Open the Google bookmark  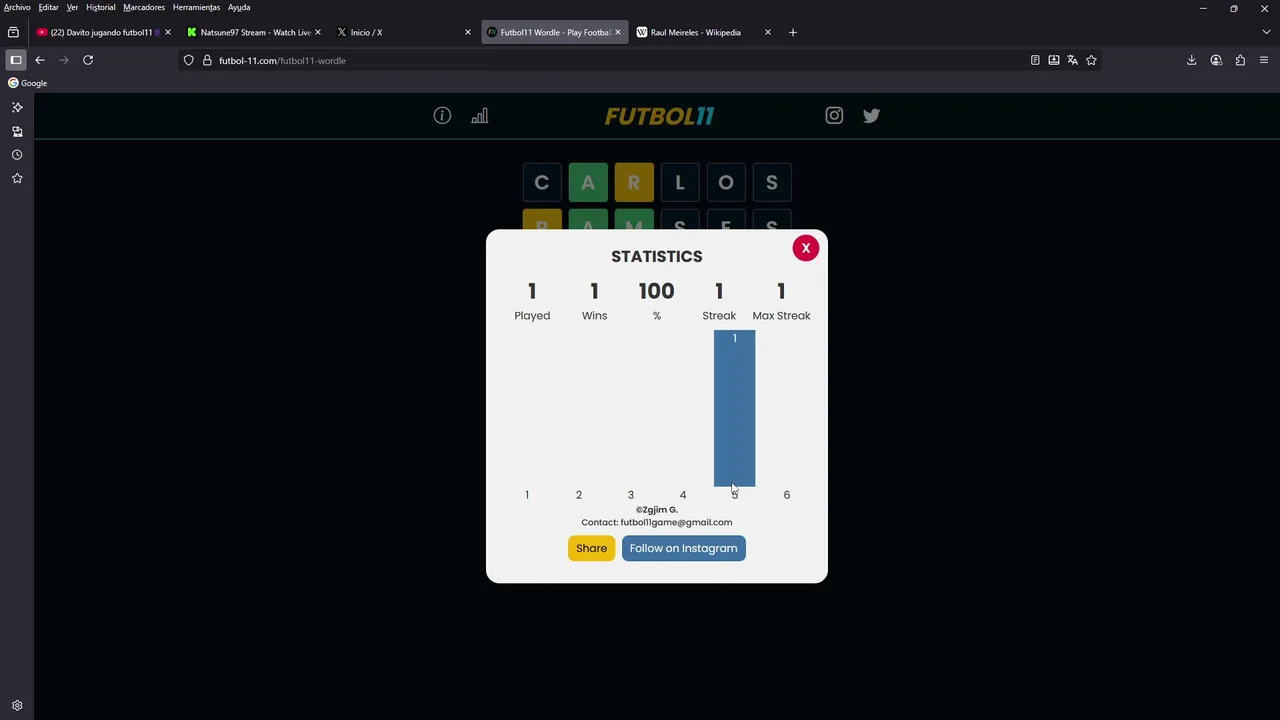(x=28, y=83)
